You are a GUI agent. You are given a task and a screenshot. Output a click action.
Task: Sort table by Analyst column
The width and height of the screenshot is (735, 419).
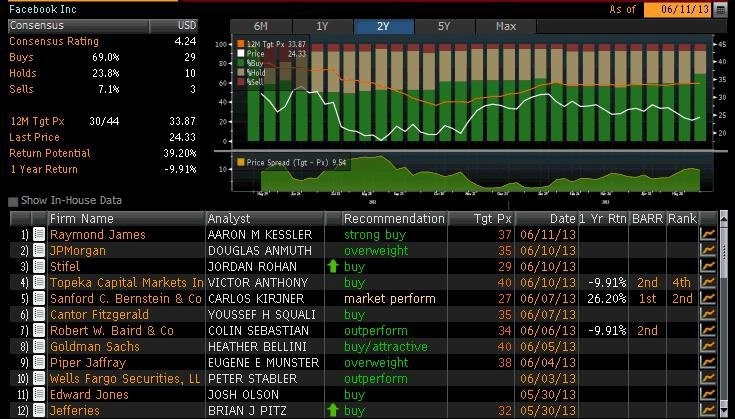(x=265, y=218)
